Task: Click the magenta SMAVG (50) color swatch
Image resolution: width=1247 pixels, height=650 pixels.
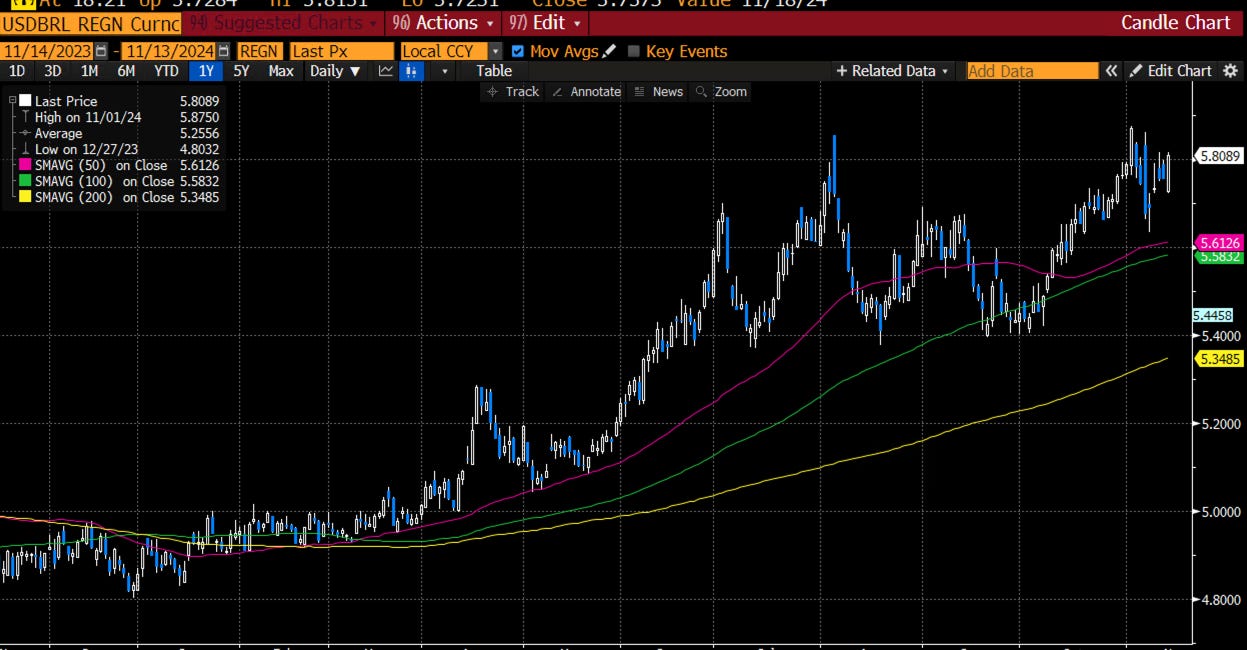Action: pyautogui.click(x=25, y=165)
